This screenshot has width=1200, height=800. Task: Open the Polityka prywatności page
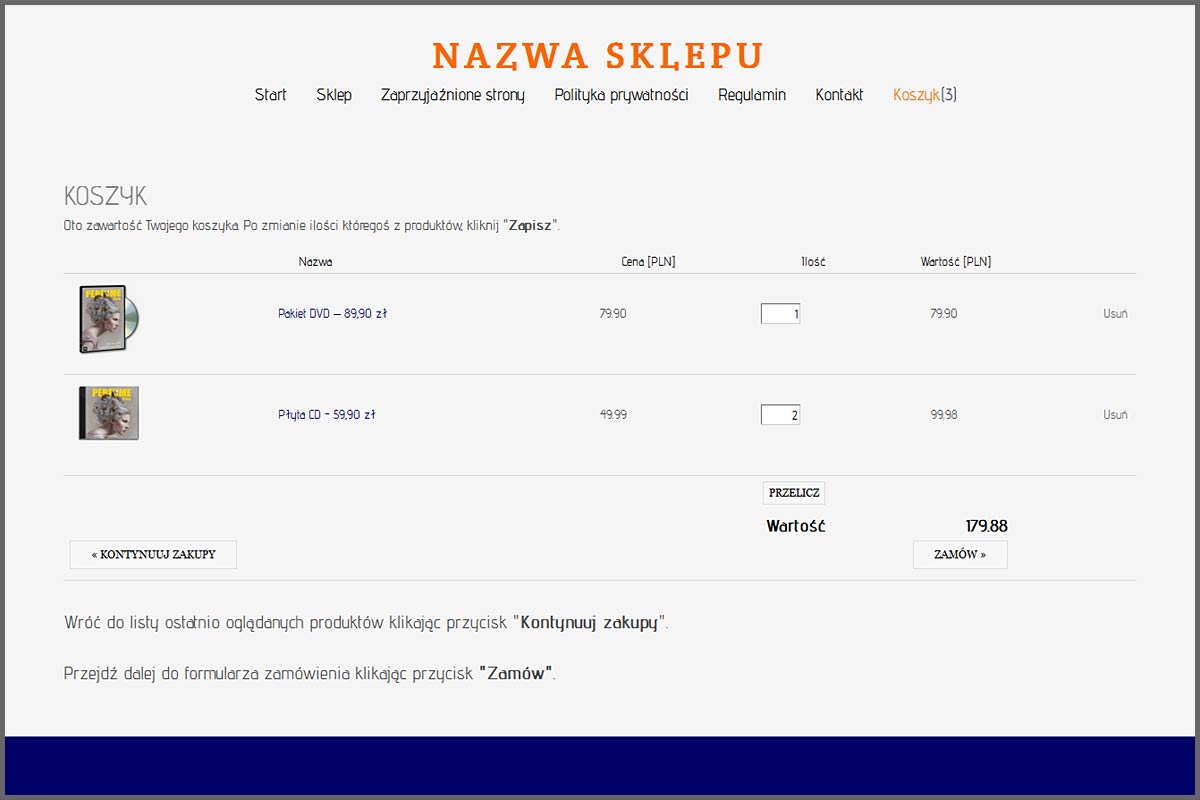coord(621,95)
